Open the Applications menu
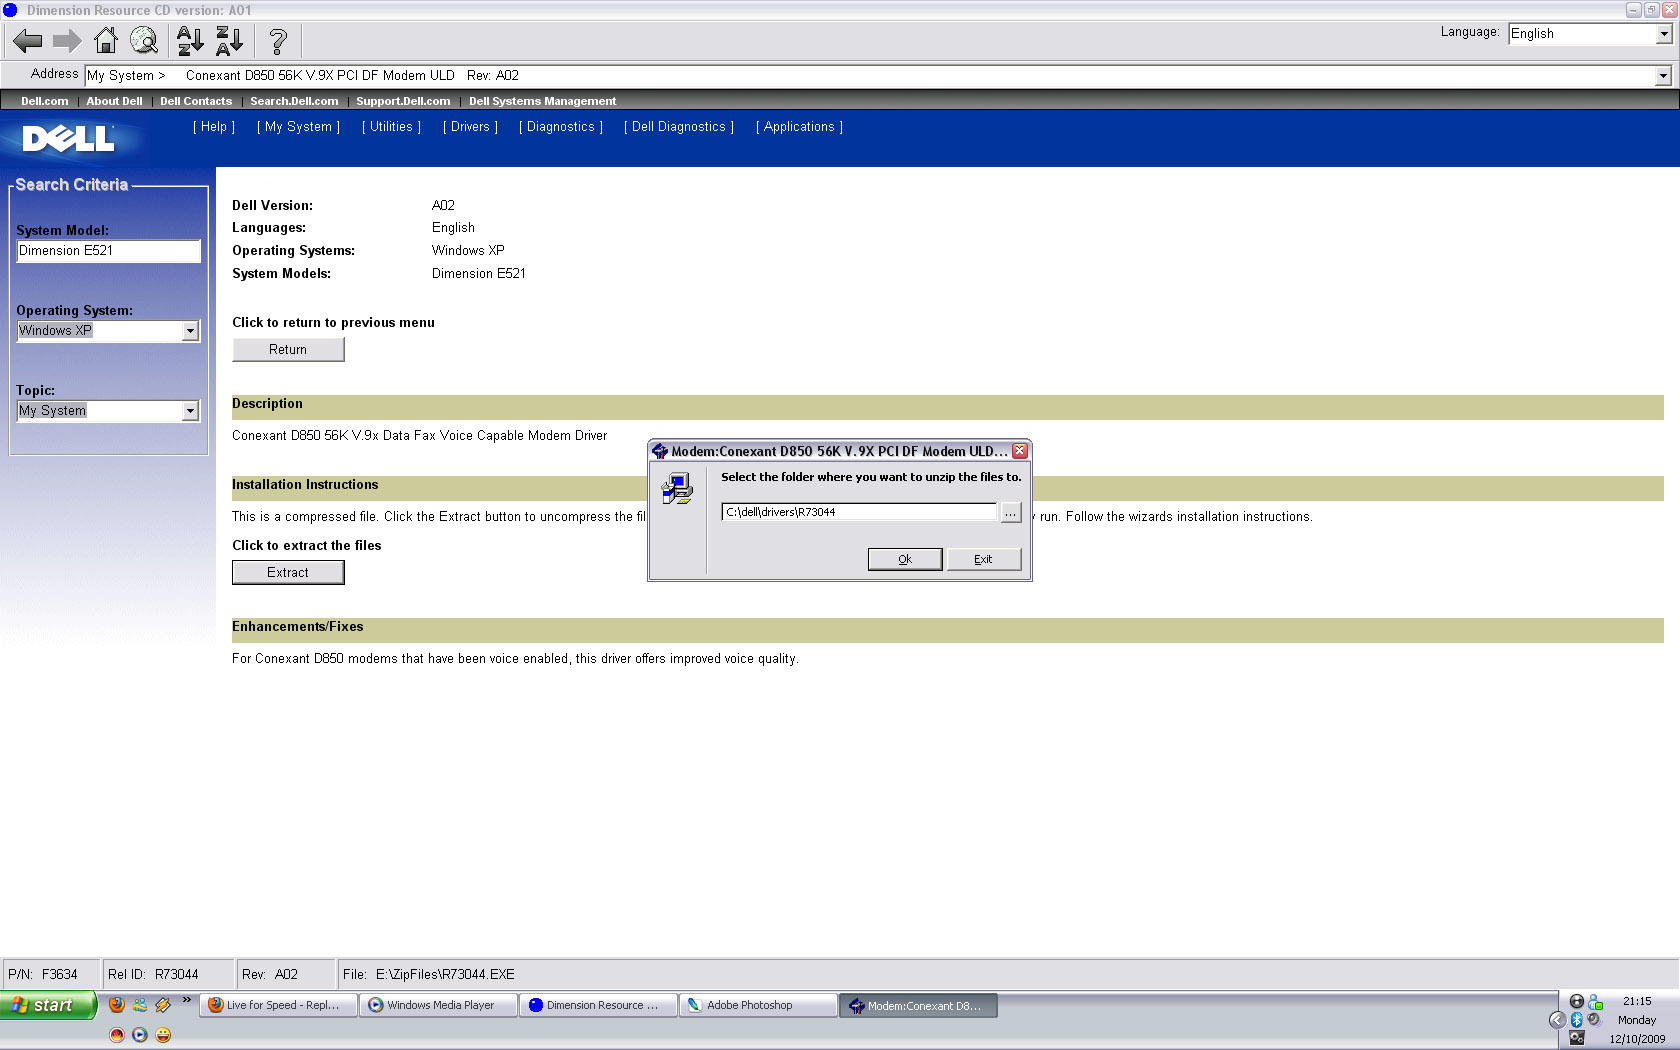Screen dimensions: 1680x1050 tap(799, 127)
